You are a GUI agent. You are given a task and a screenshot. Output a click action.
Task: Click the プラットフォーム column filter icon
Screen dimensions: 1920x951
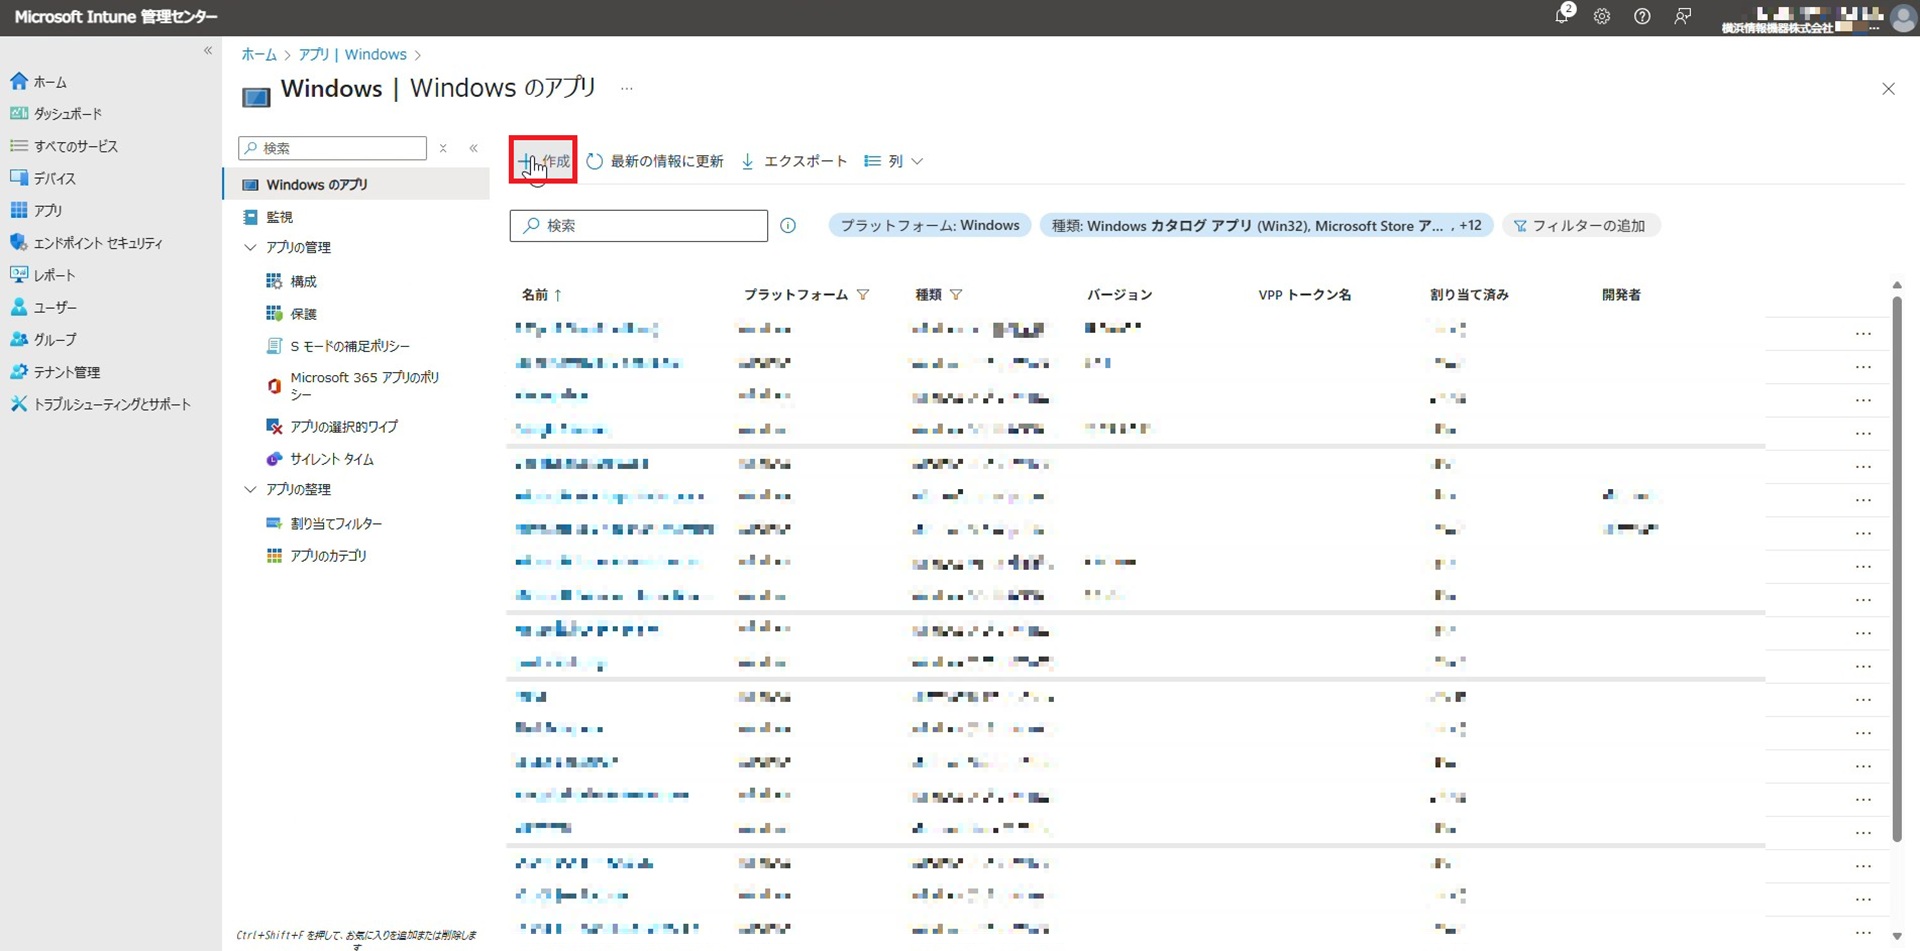pyautogui.click(x=863, y=295)
